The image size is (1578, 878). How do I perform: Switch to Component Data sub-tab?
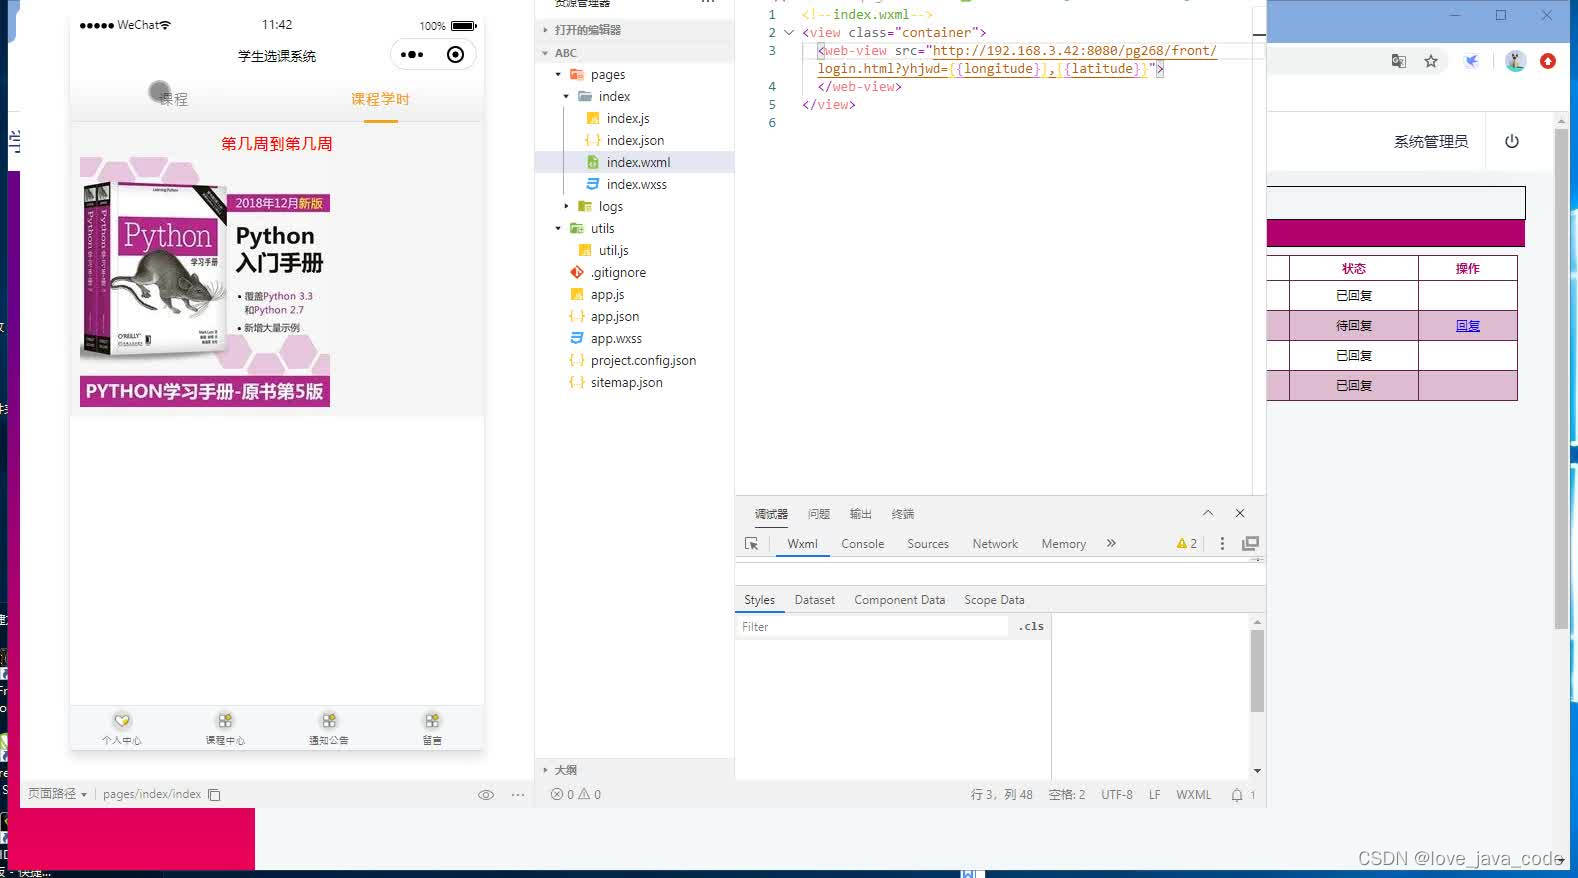pos(899,600)
